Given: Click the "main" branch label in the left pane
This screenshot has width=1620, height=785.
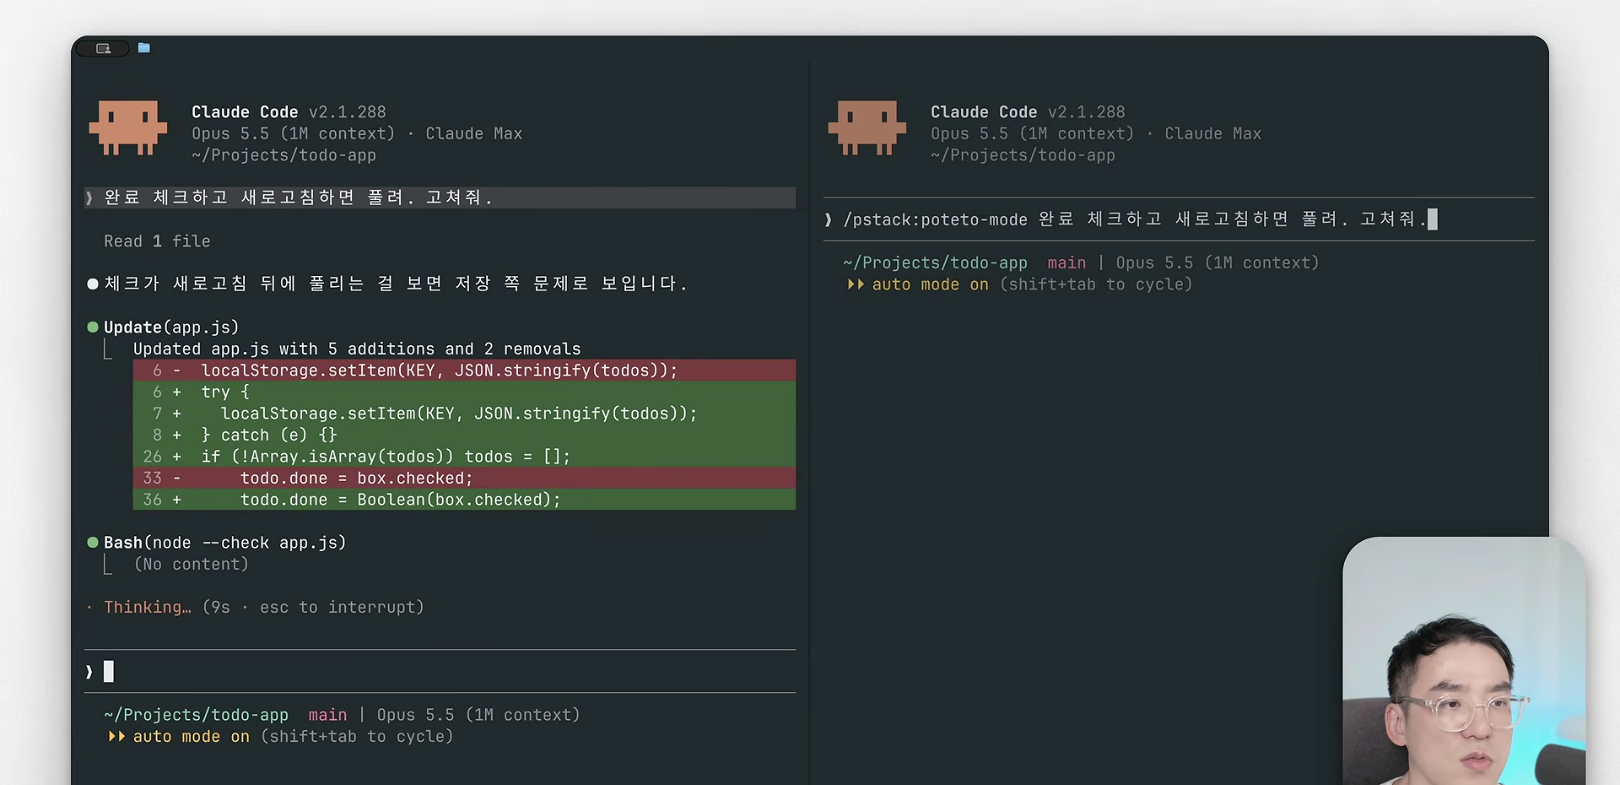Looking at the screenshot, I should point(328,715).
